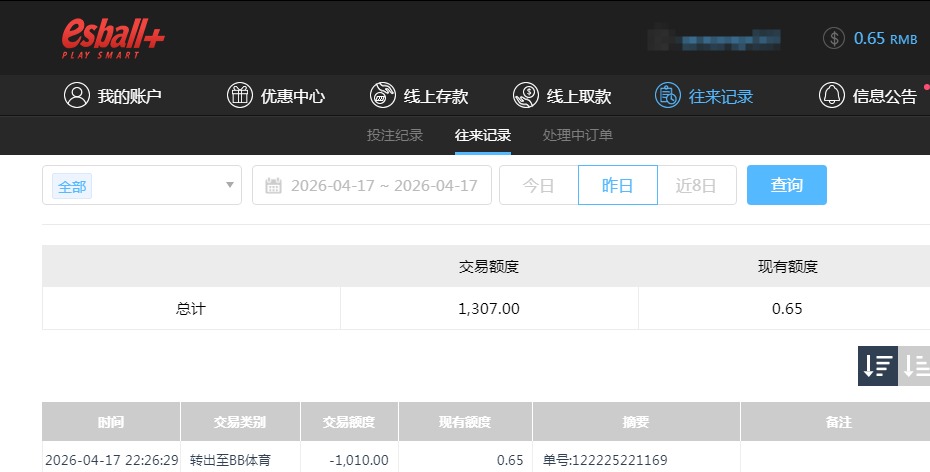
Task: Expand dropdown arrow next to 全部
Action: click(230, 185)
